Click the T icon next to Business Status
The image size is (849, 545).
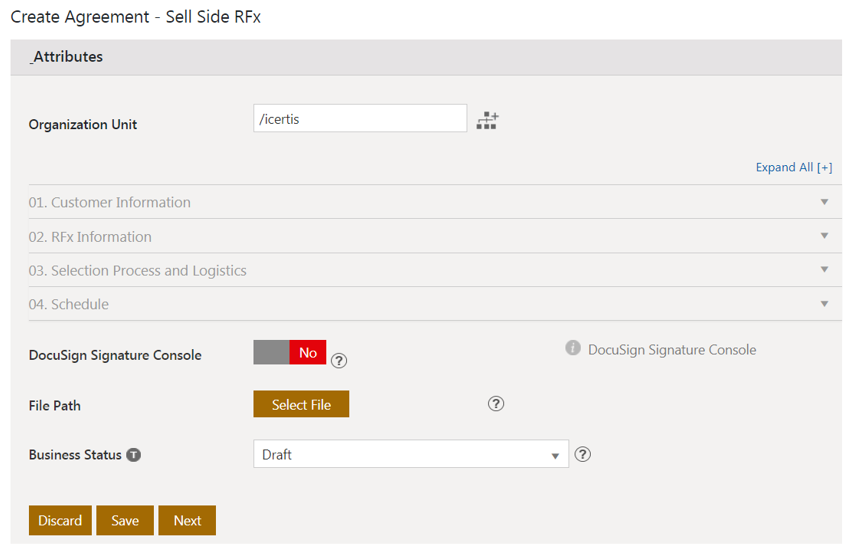tap(133, 454)
